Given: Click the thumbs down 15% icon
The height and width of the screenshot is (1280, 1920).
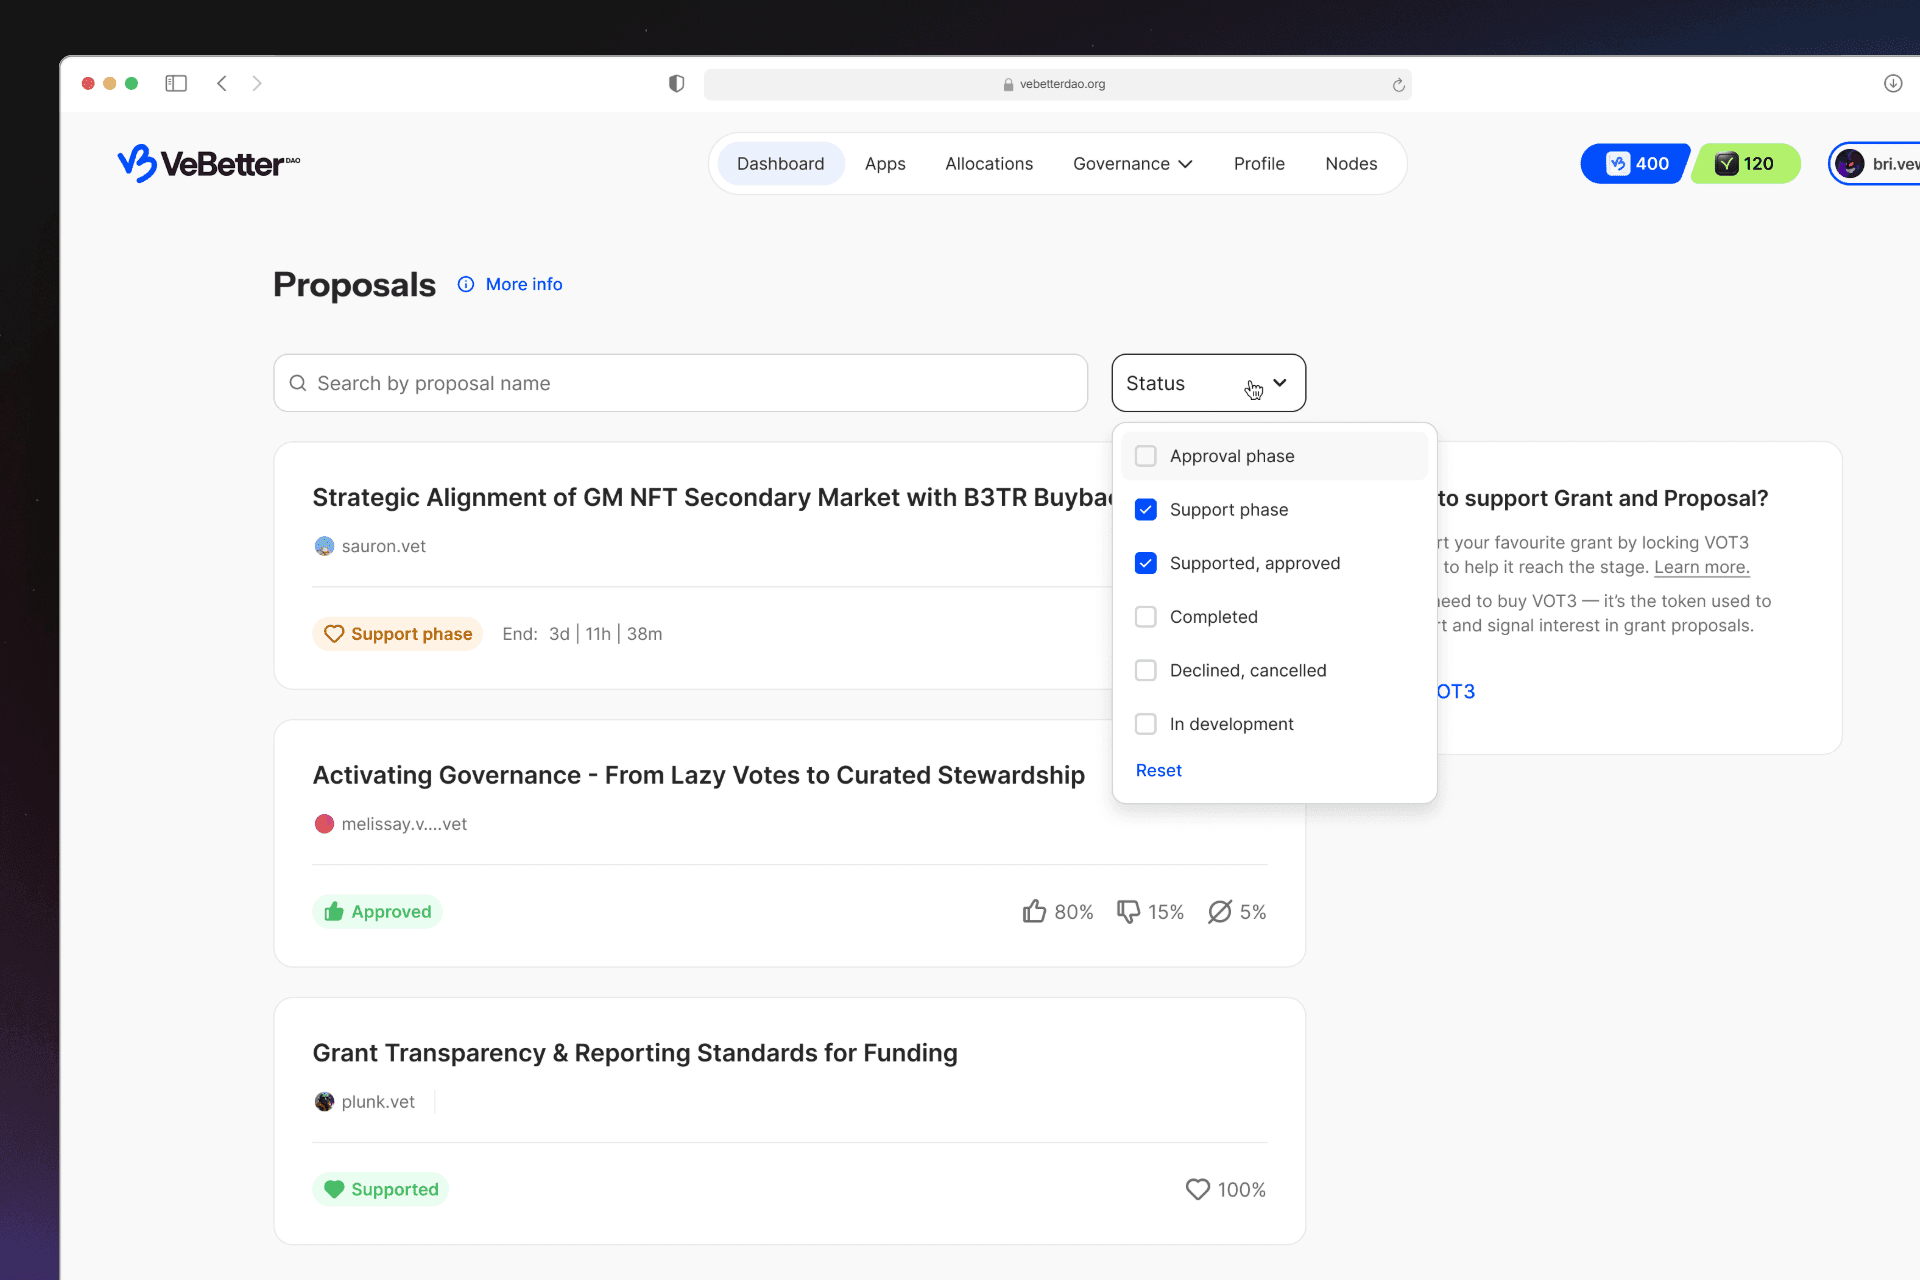Looking at the screenshot, I should coord(1128,911).
